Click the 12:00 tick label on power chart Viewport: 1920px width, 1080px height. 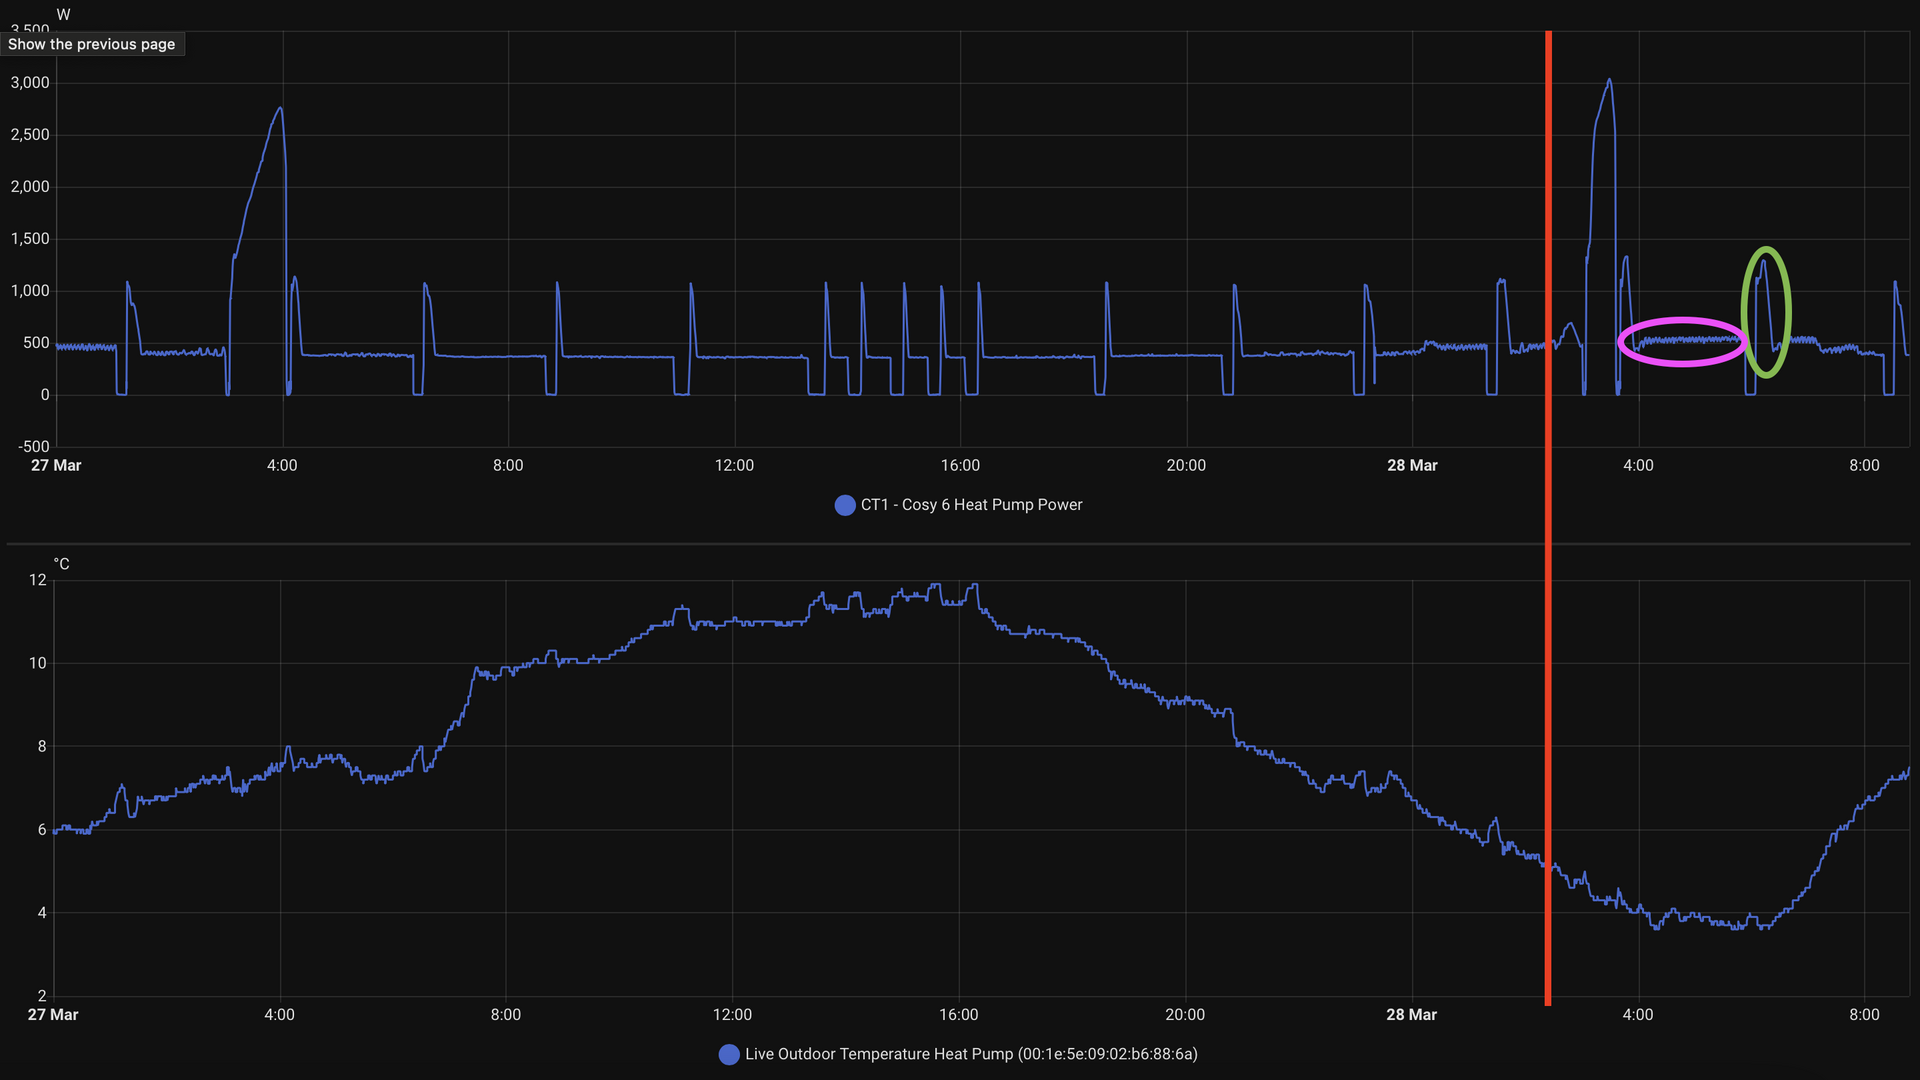(x=734, y=465)
